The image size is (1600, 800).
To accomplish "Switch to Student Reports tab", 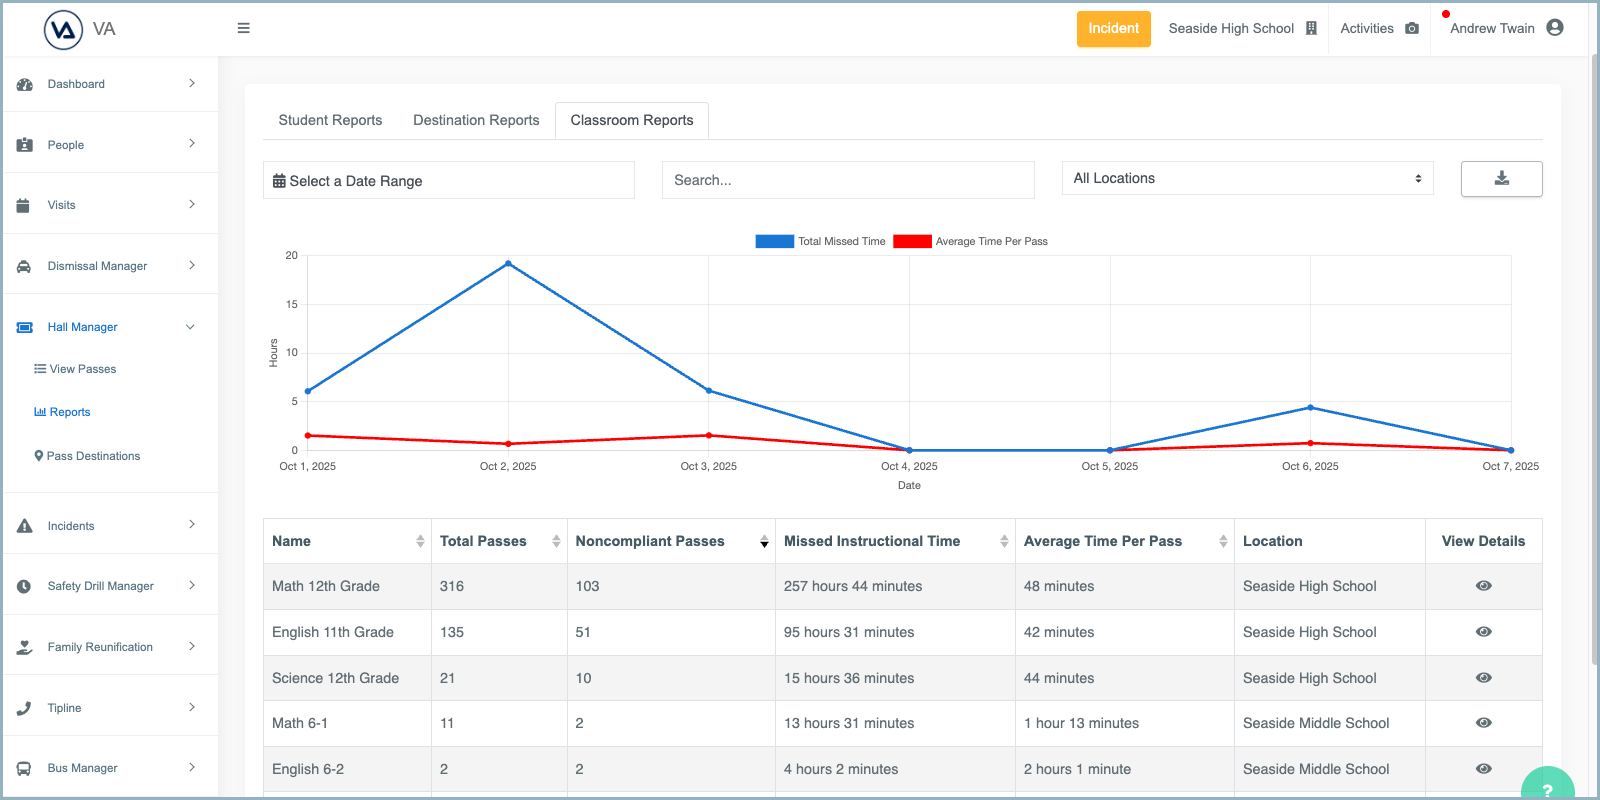I will [x=330, y=120].
